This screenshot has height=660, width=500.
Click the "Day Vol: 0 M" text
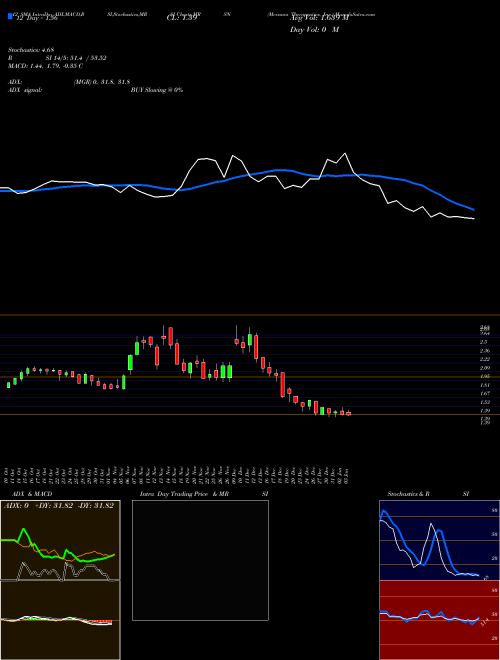tap(314, 30)
